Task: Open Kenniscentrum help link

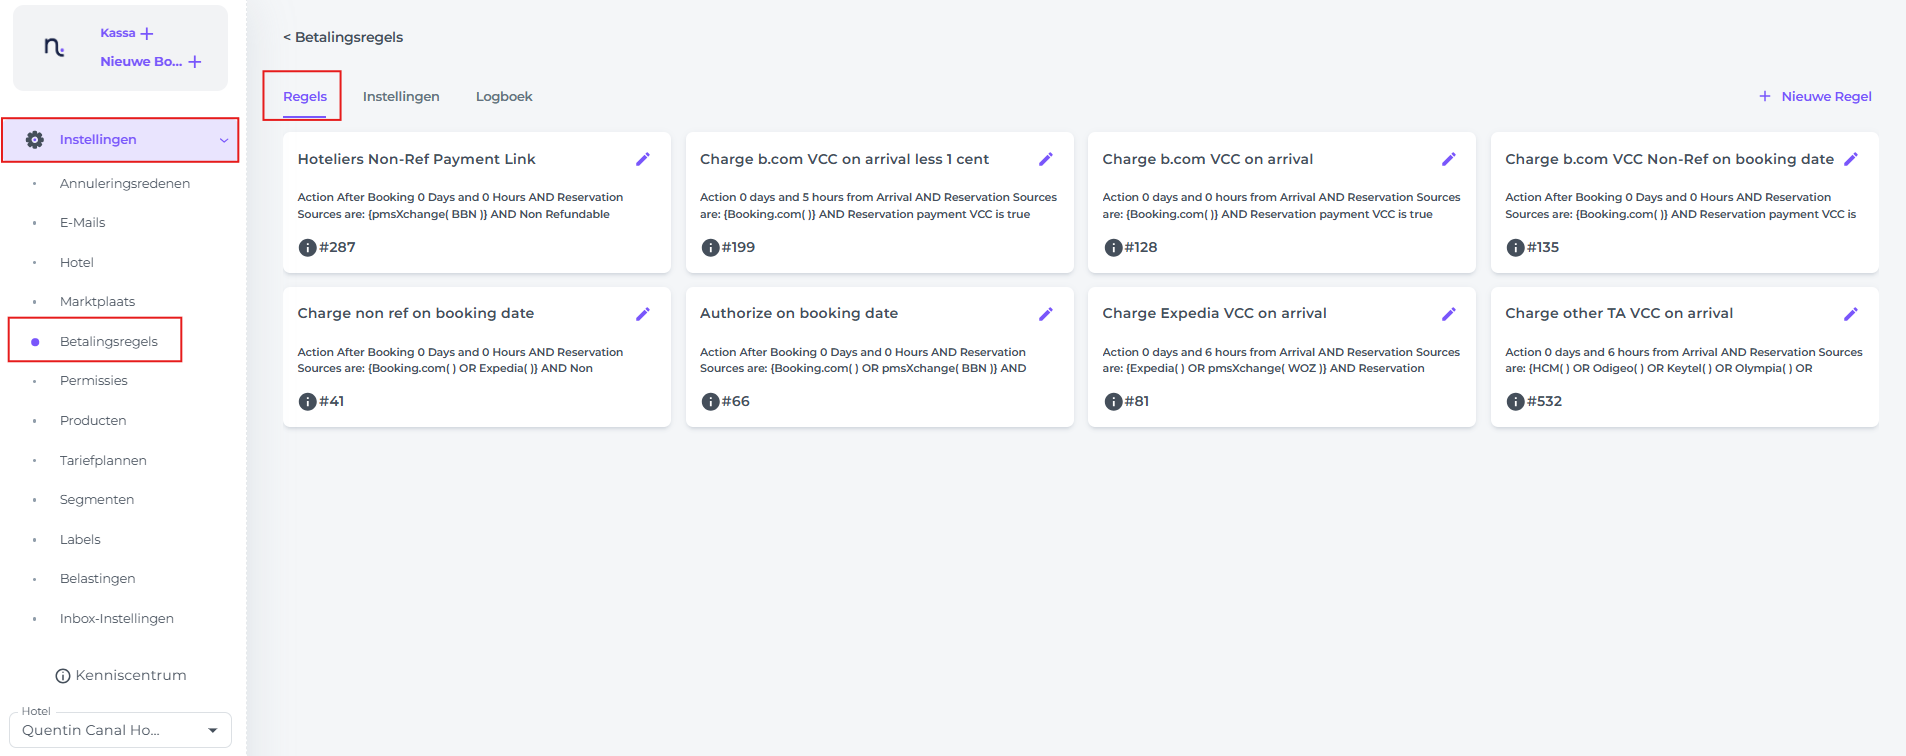Action: 121,676
